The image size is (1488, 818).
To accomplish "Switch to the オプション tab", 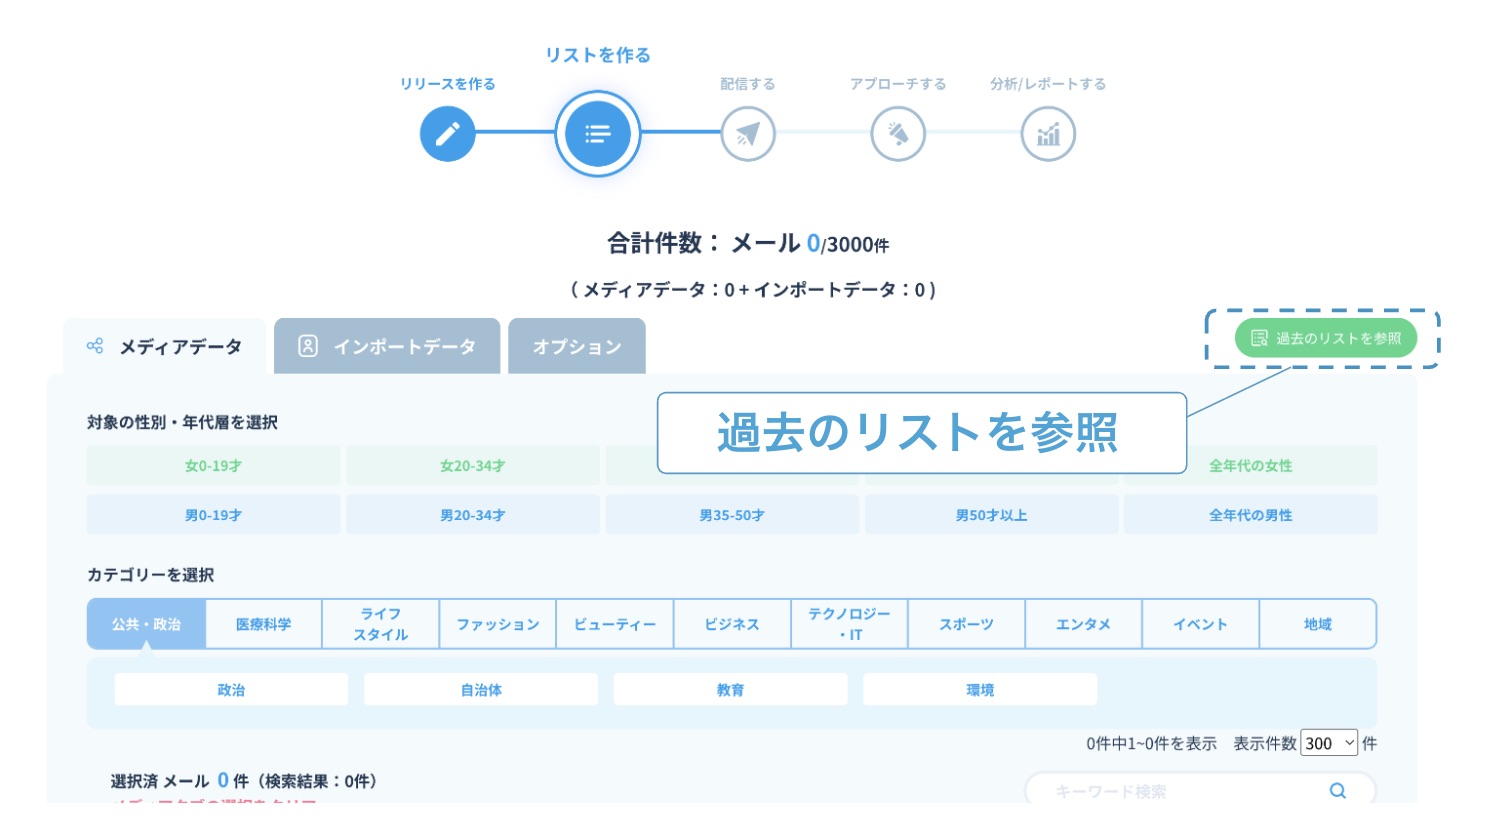I will point(577,347).
